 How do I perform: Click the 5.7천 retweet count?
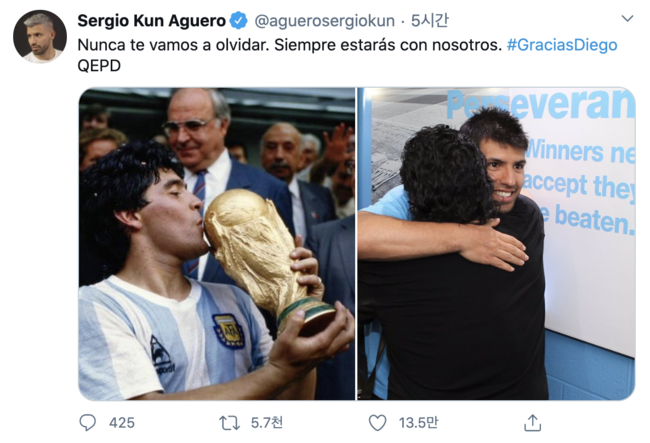coord(267,423)
